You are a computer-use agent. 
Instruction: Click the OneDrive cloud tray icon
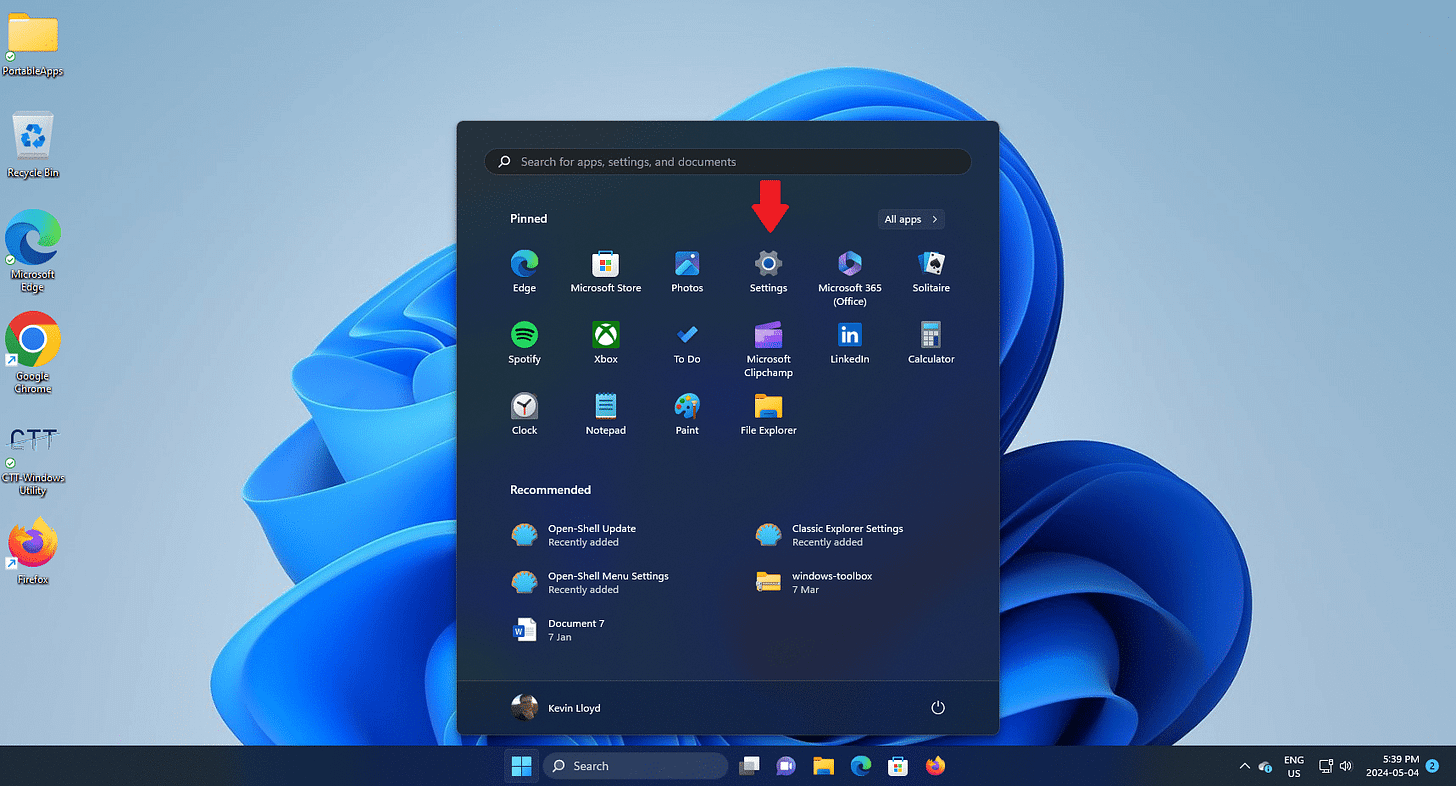coord(1265,767)
